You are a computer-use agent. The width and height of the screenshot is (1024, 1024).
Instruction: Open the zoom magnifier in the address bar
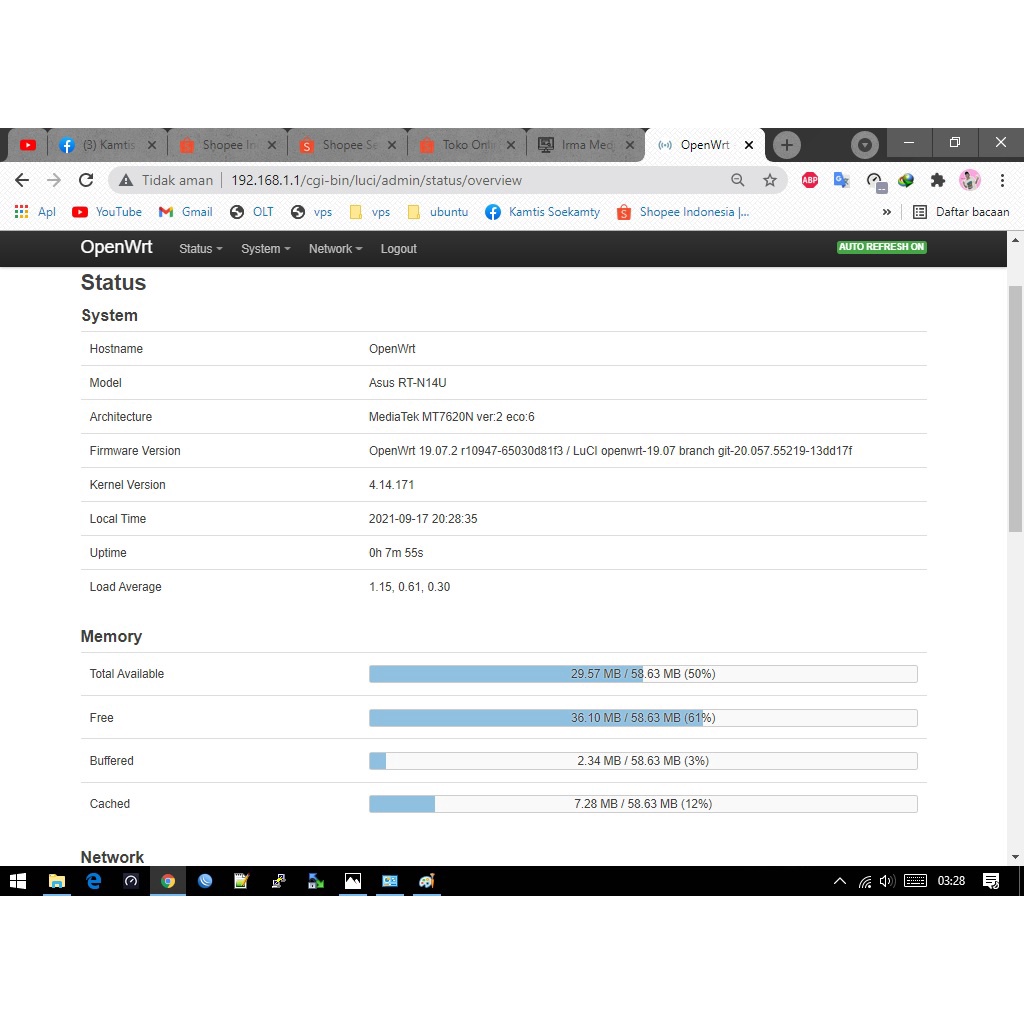point(737,180)
